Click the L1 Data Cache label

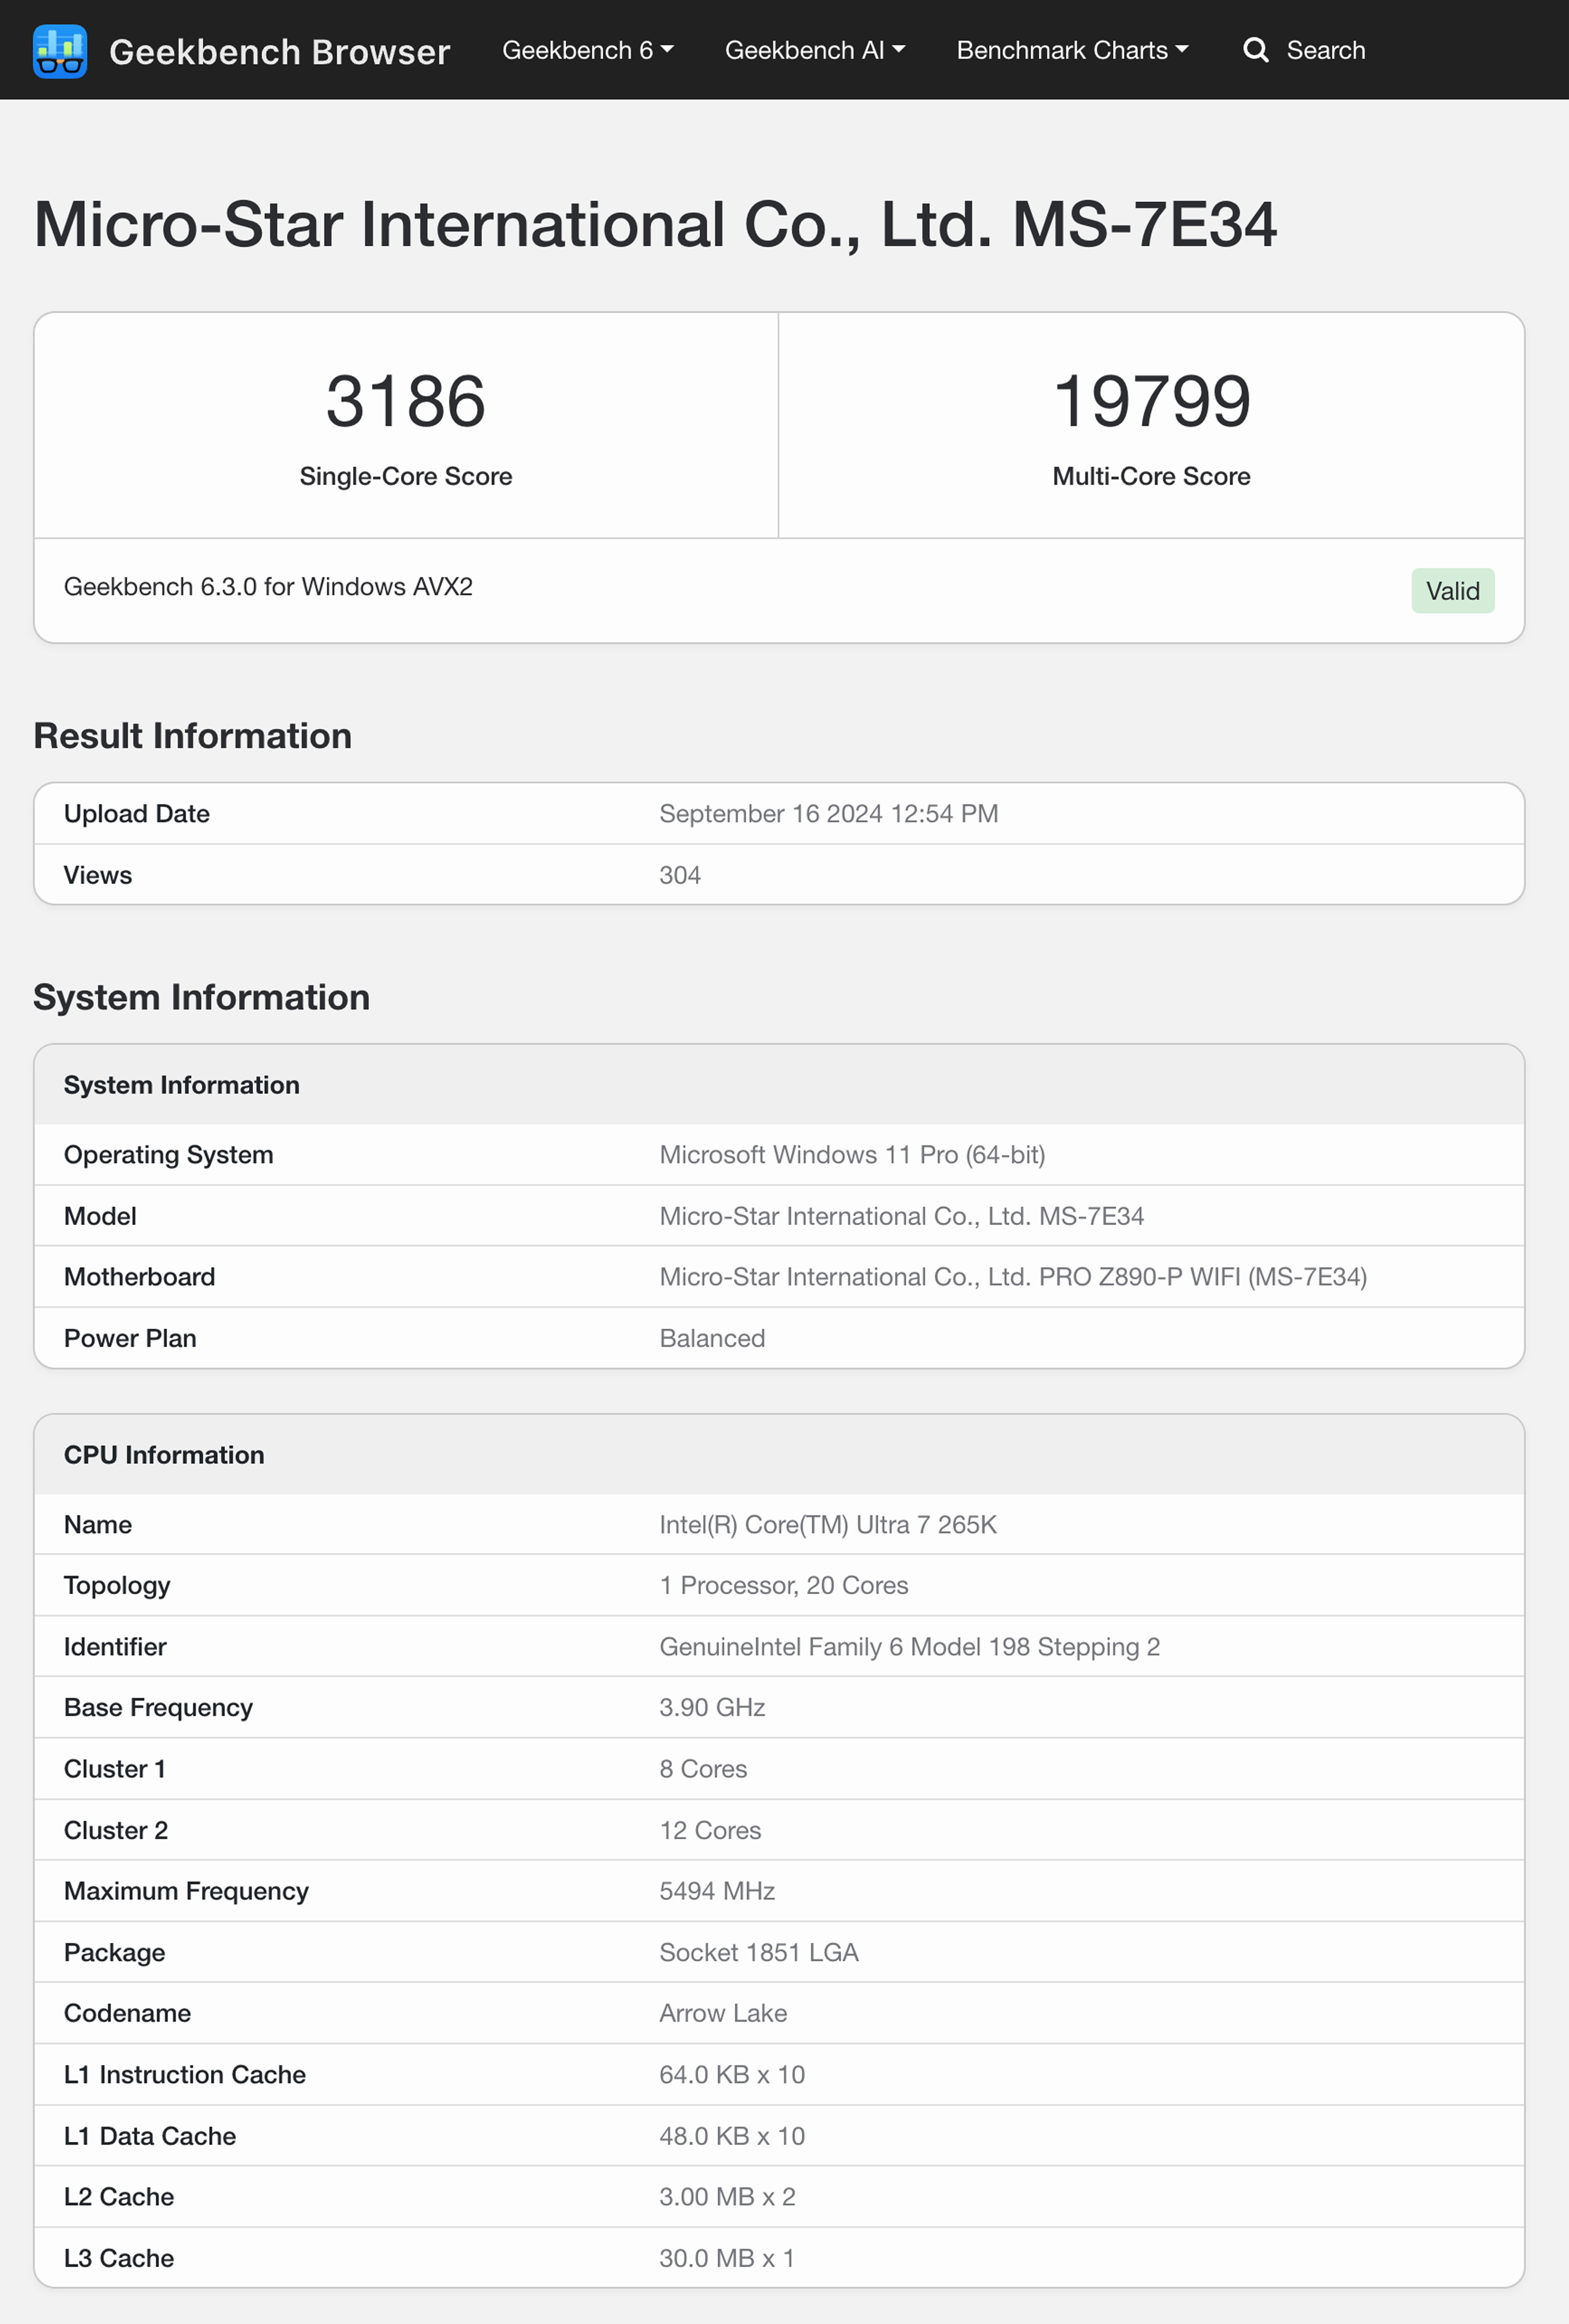pos(150,2136)
